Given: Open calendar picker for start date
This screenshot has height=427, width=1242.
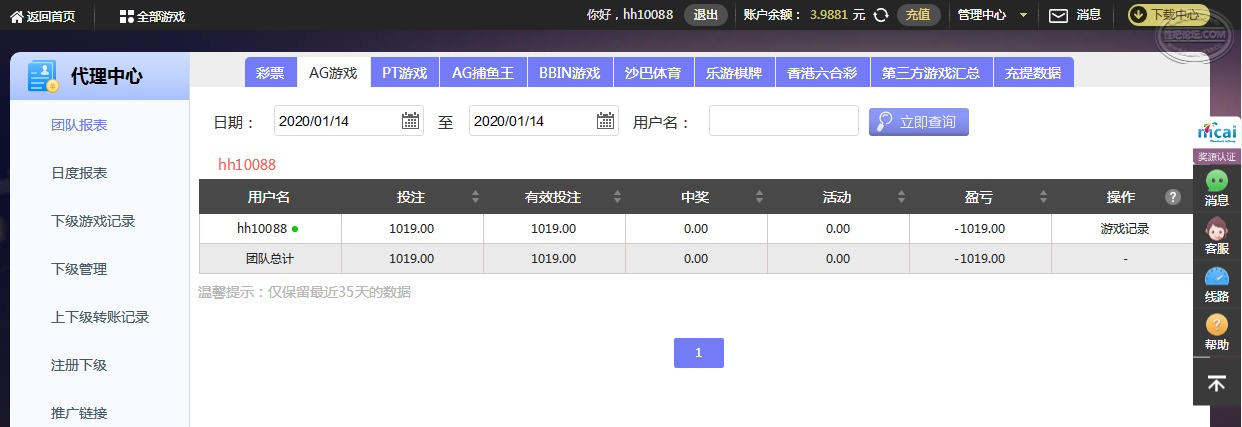Looking at the screenshot, I should point(410,121).
